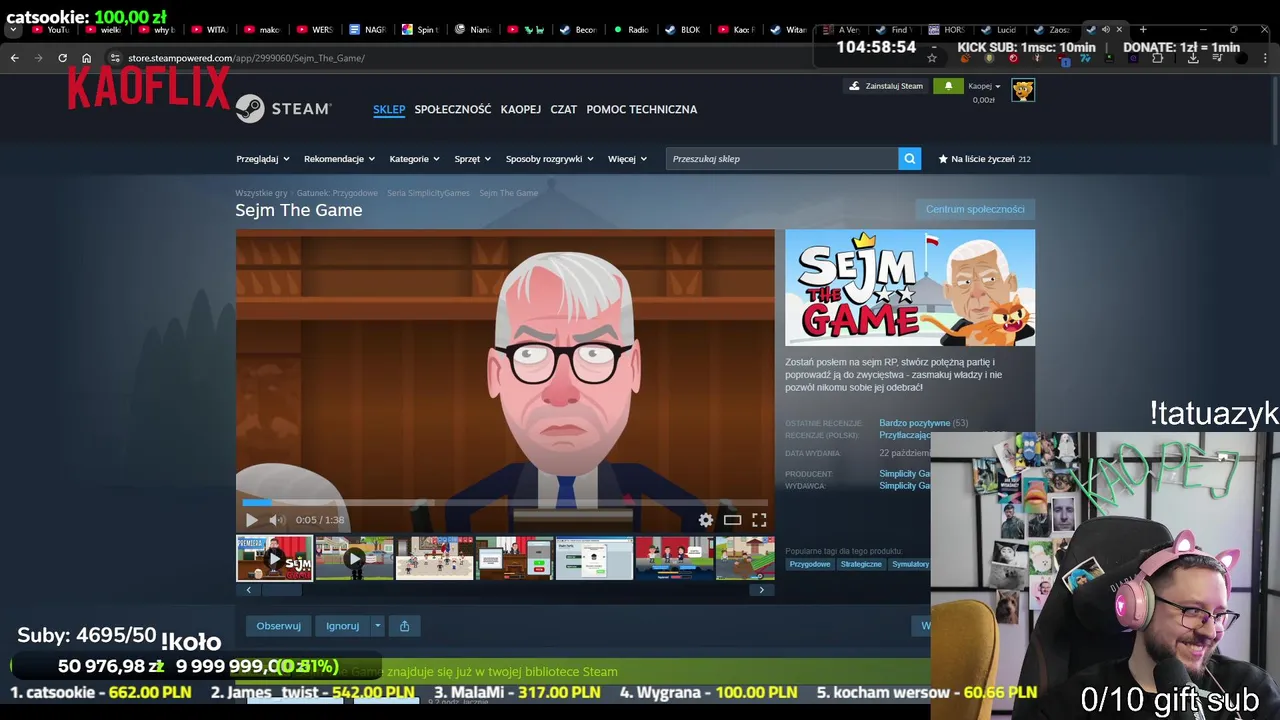Expand the Przeglądaj dropdown

[x=263, y=159]
